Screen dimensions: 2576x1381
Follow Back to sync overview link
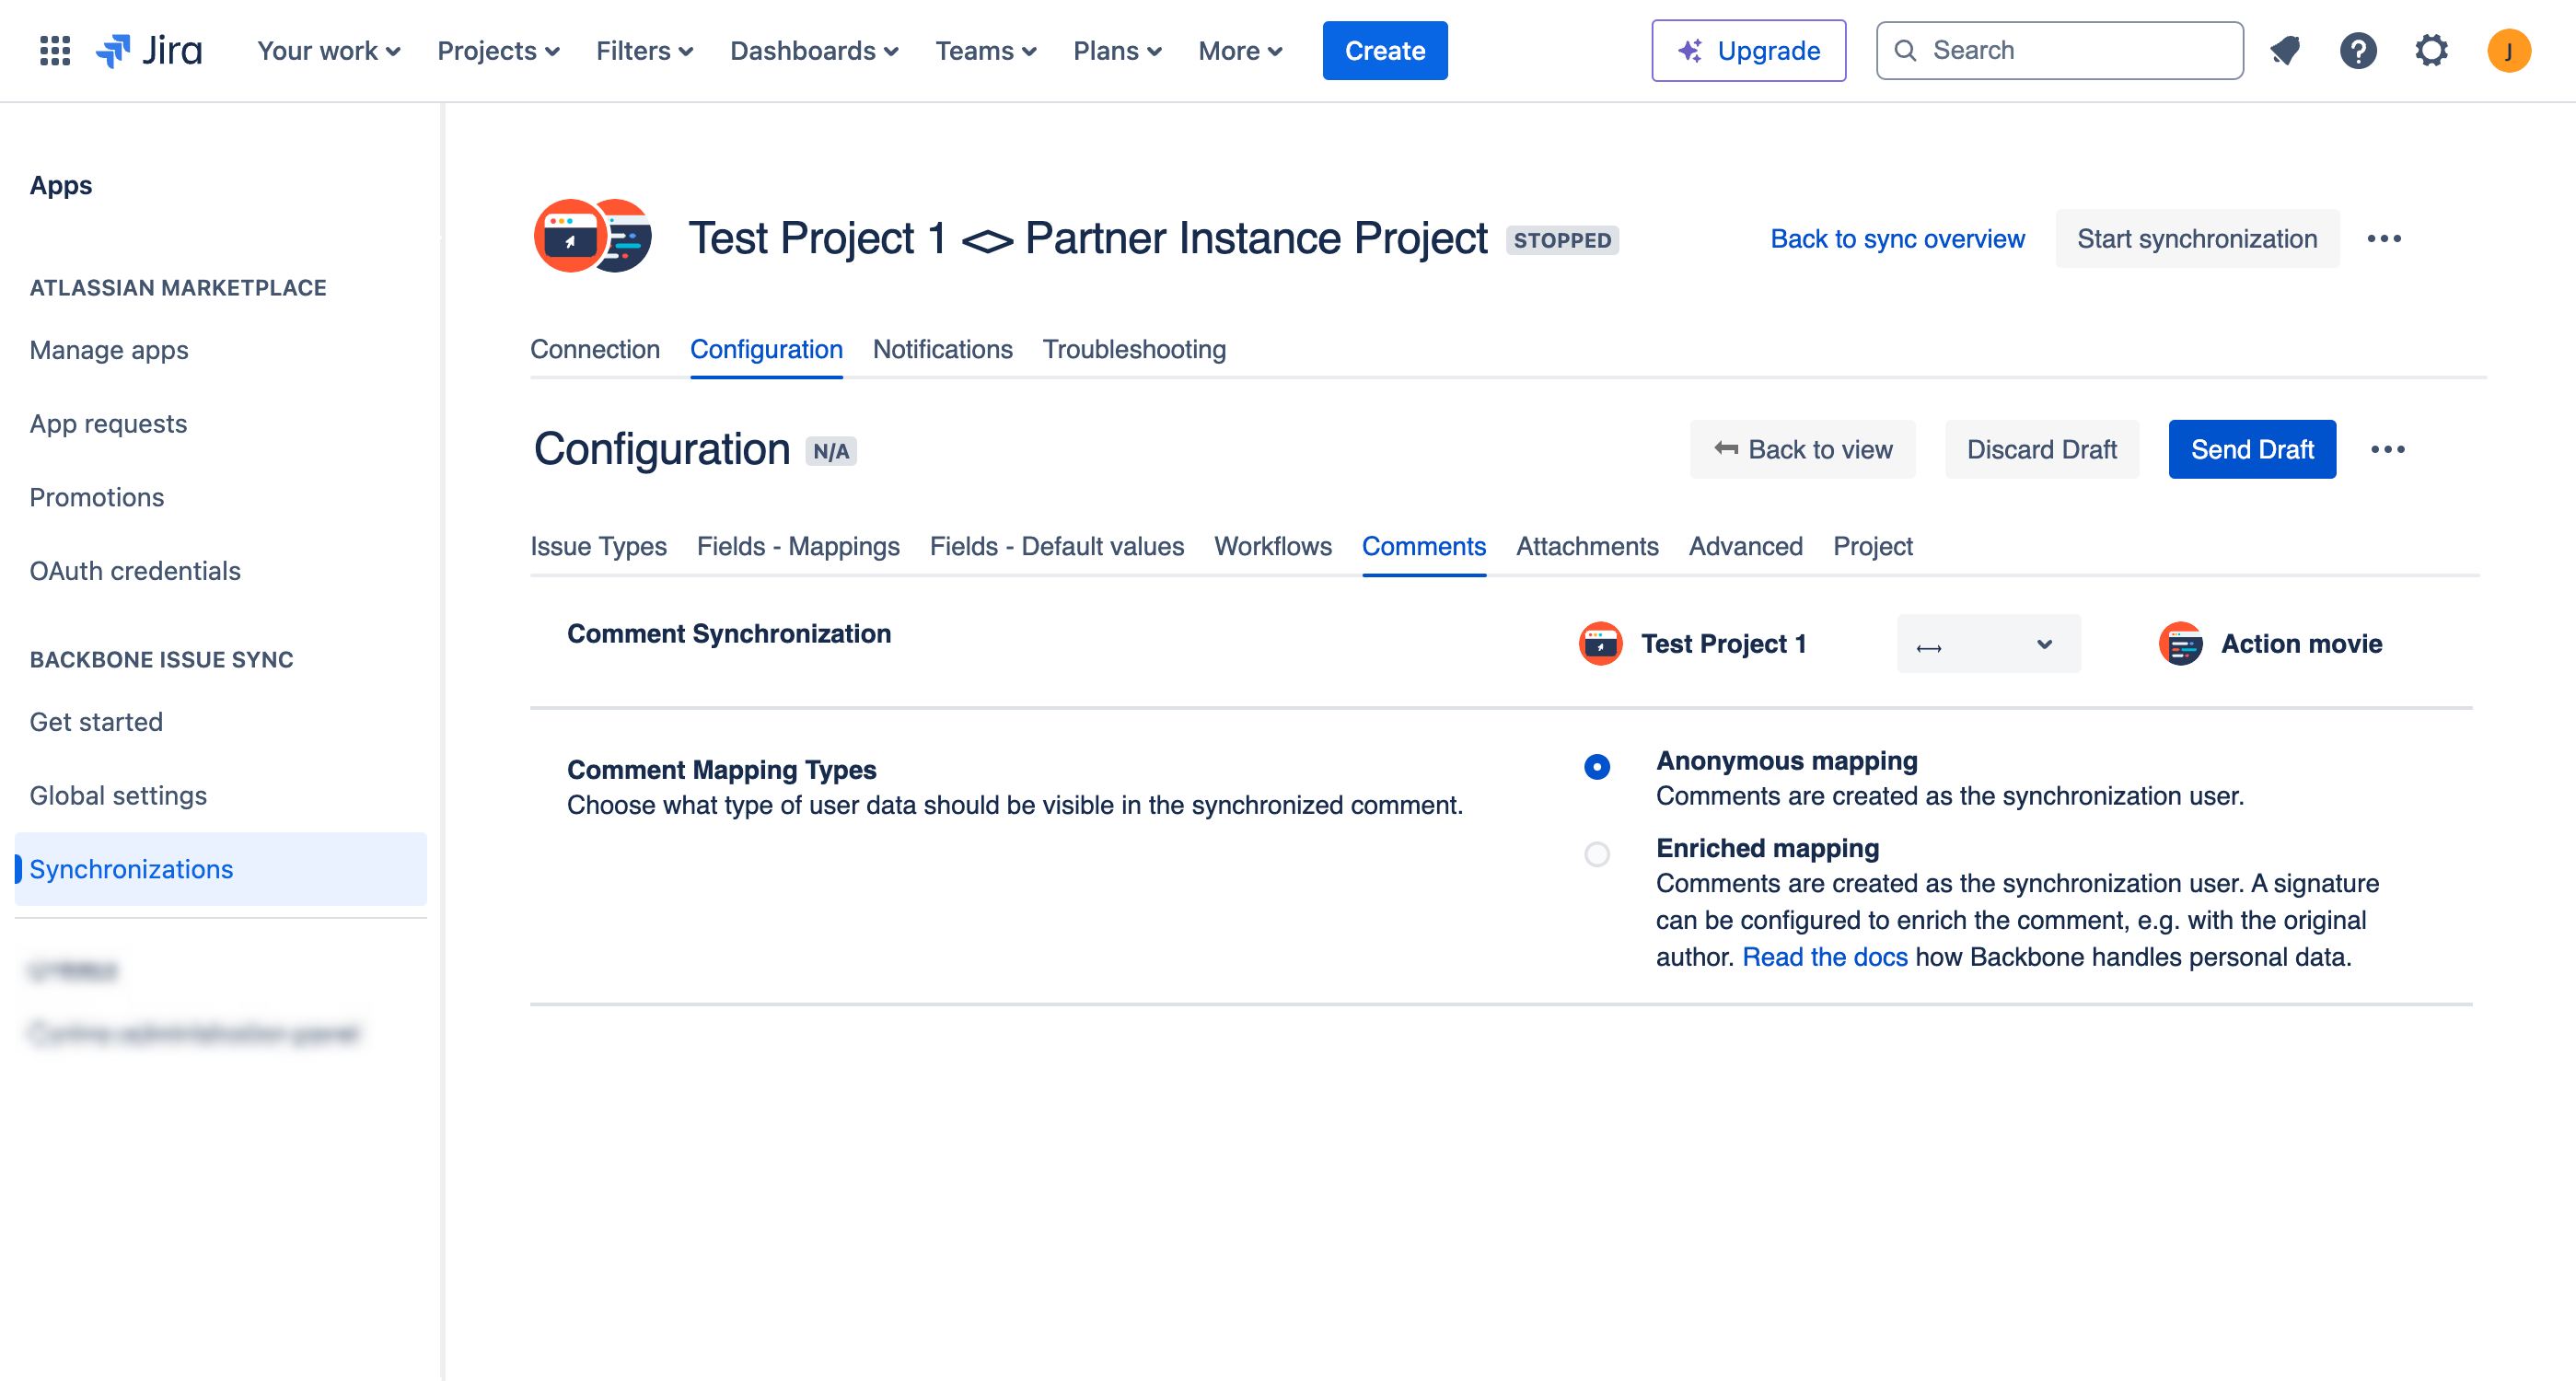click(x=1897, y=238)
